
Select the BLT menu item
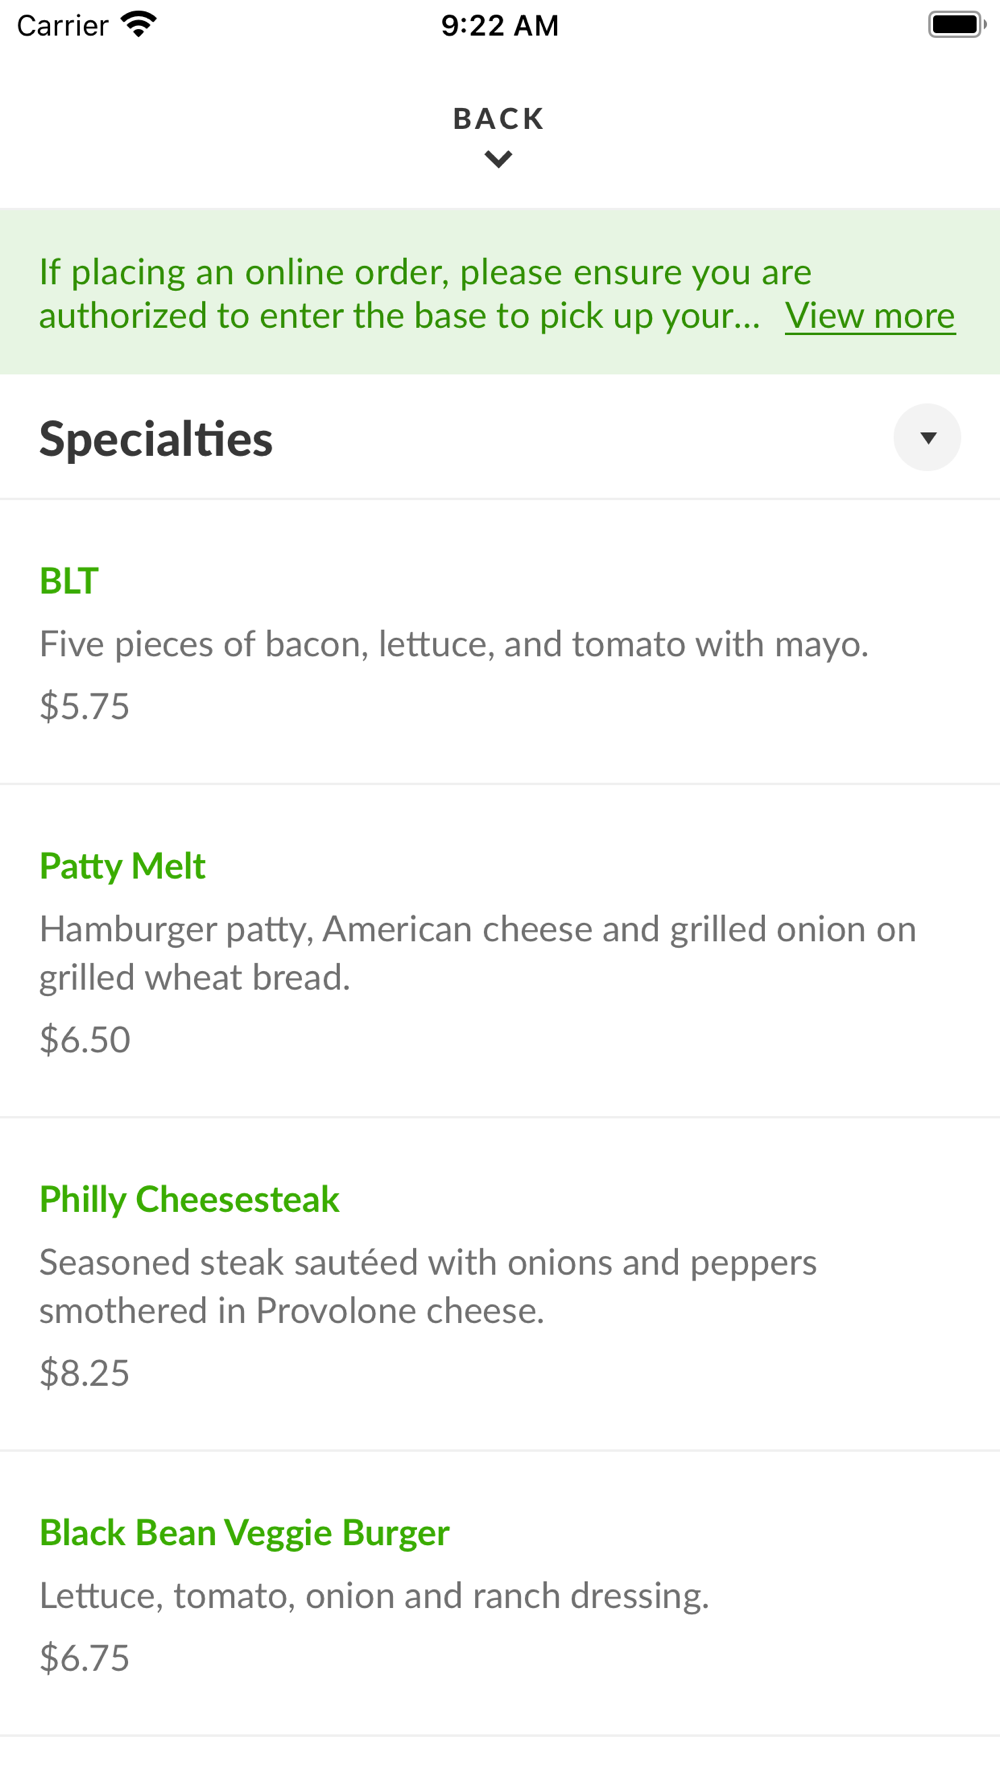[x=69, y=581]
